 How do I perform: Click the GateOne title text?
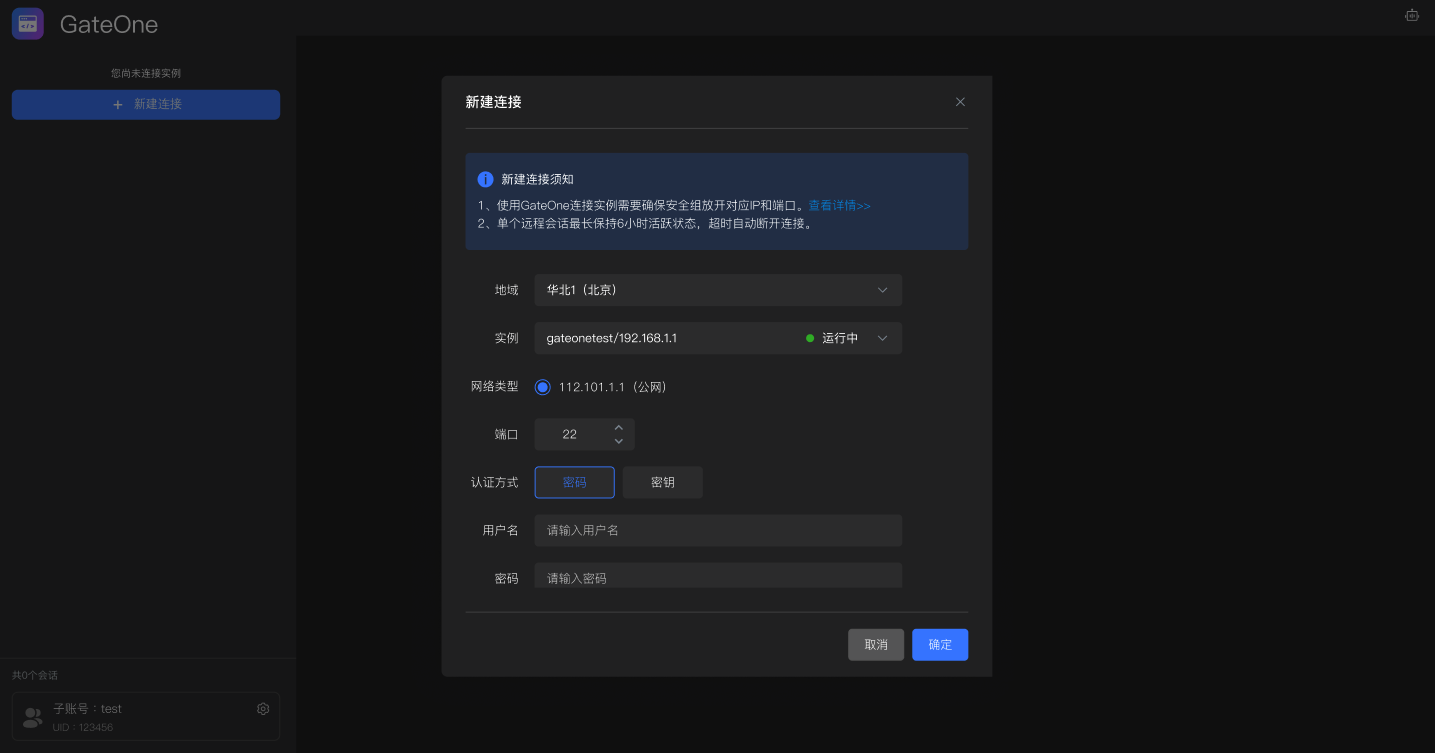[x=109, y=25]
